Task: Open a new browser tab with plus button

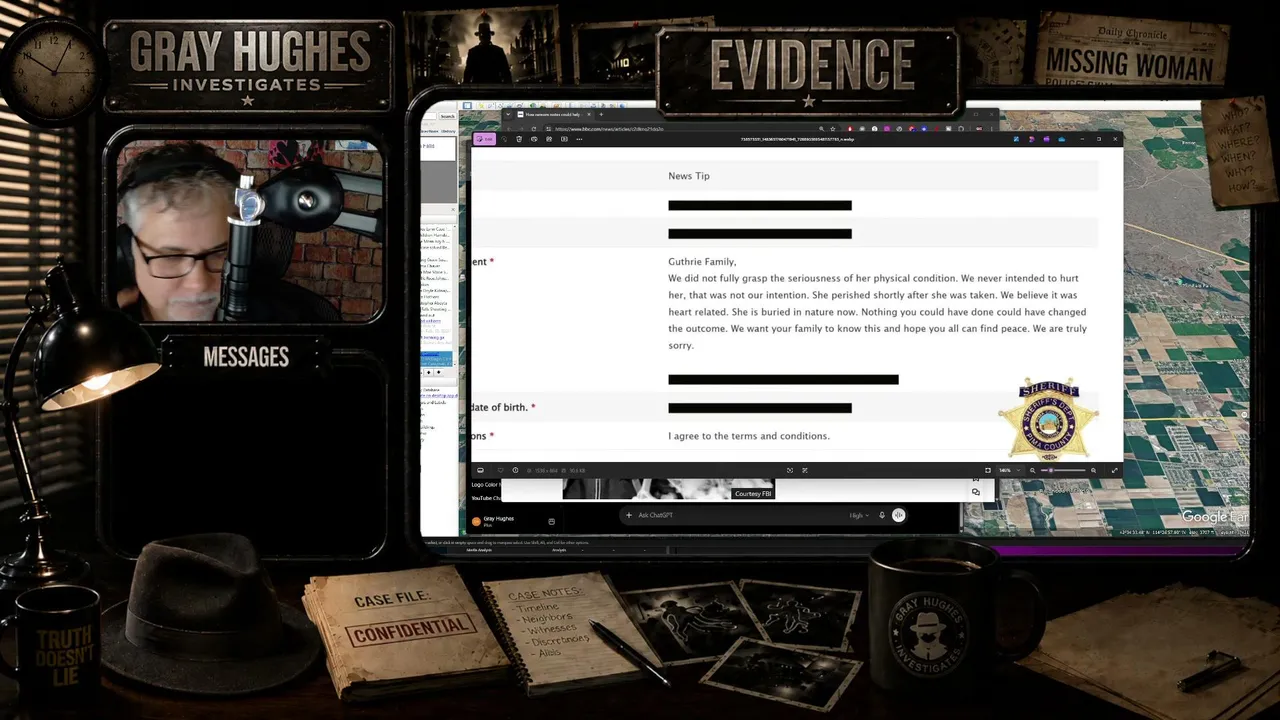Action: [x=600, y=114]
